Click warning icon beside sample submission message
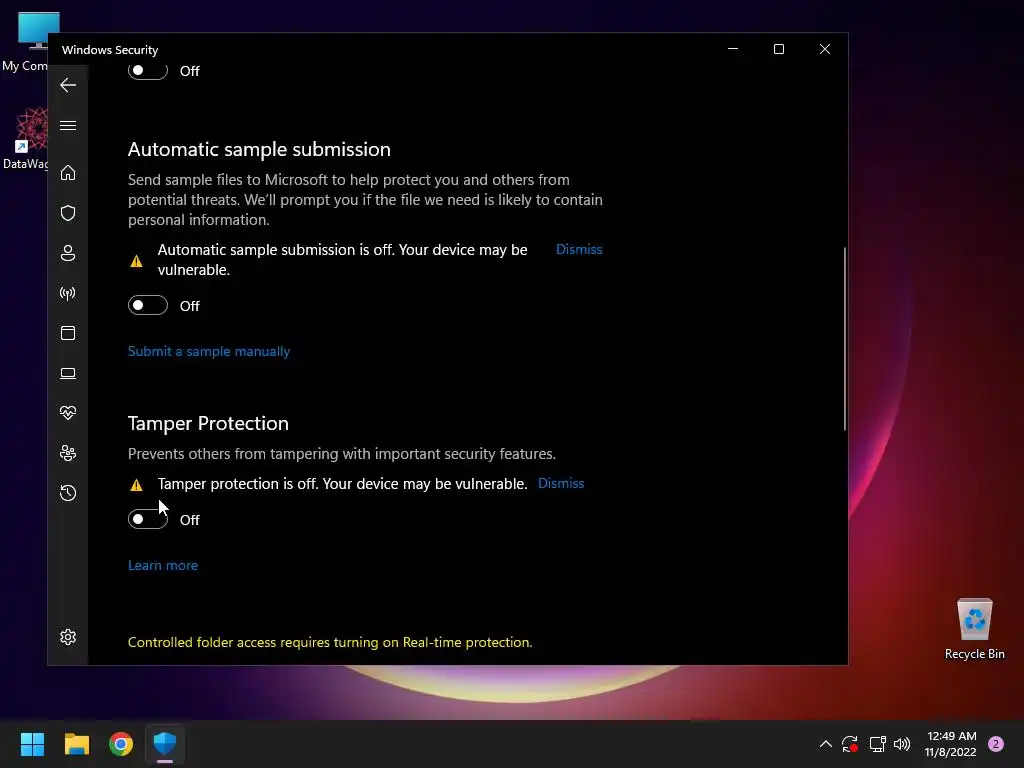This screenshot has width=1024, height=768. click(136, 261)
